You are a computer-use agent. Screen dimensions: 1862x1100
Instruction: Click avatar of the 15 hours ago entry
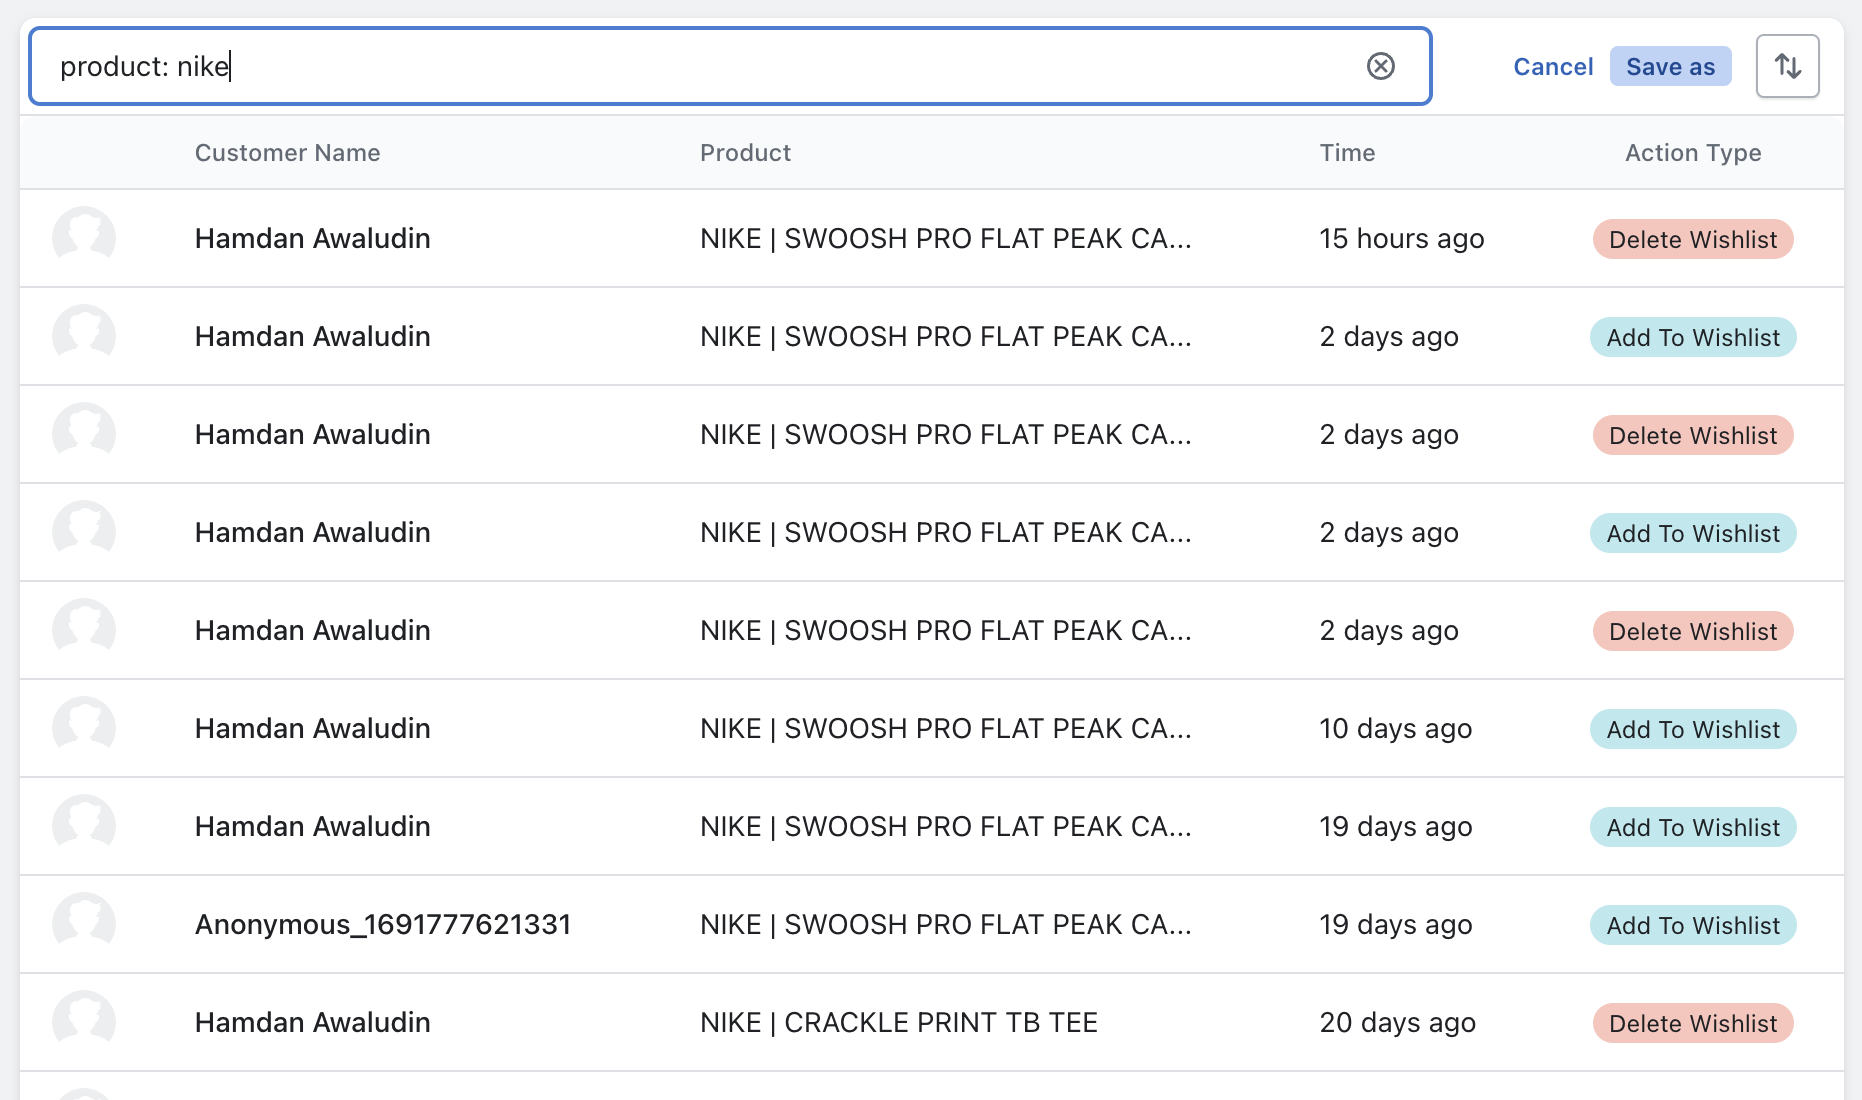click(84, 238)
